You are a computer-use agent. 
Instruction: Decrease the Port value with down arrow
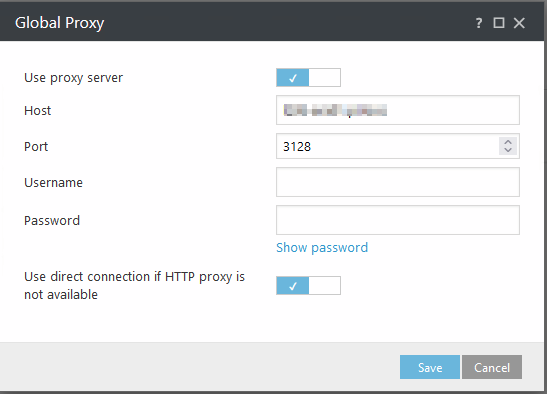click(x=508, y=150)
